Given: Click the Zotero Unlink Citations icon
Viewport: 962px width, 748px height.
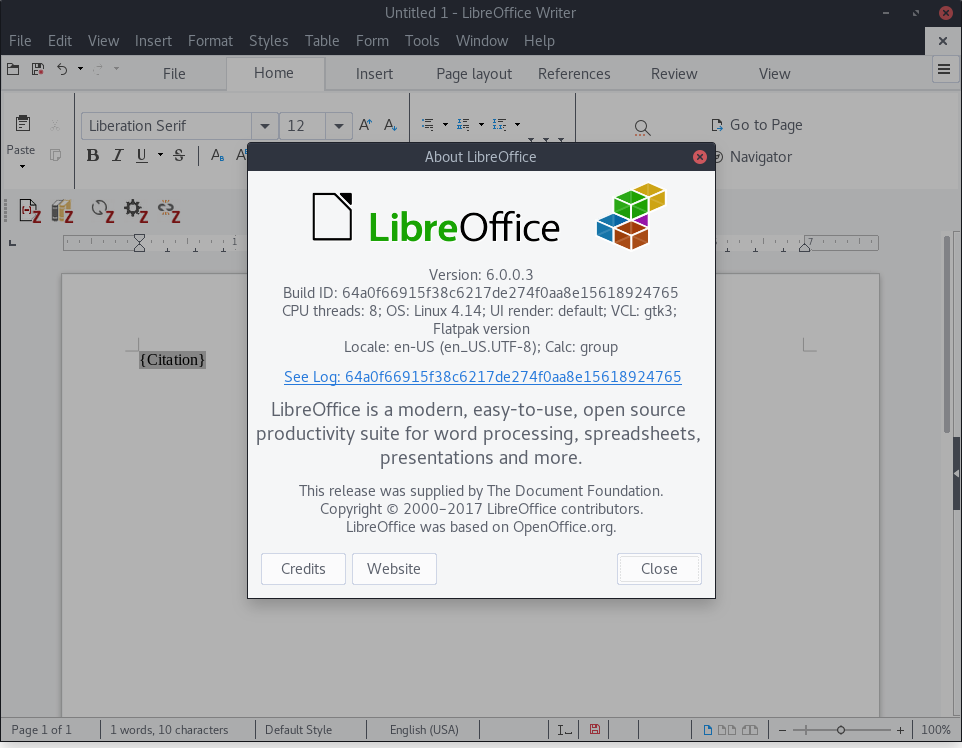Looking at the screenshot, I should pos(169,211).
